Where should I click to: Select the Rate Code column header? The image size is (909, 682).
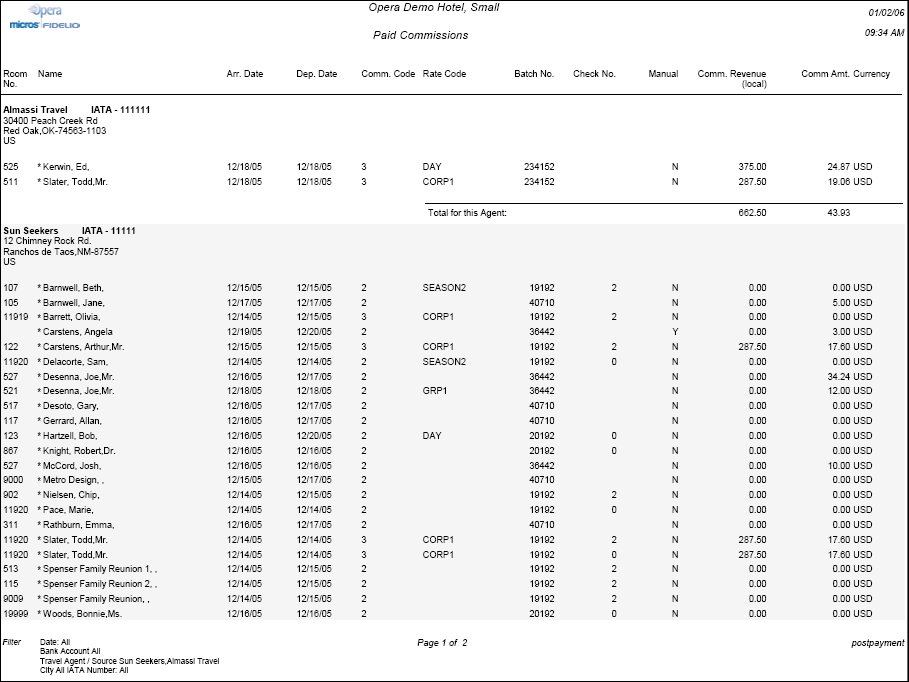(x=444, y=74)
